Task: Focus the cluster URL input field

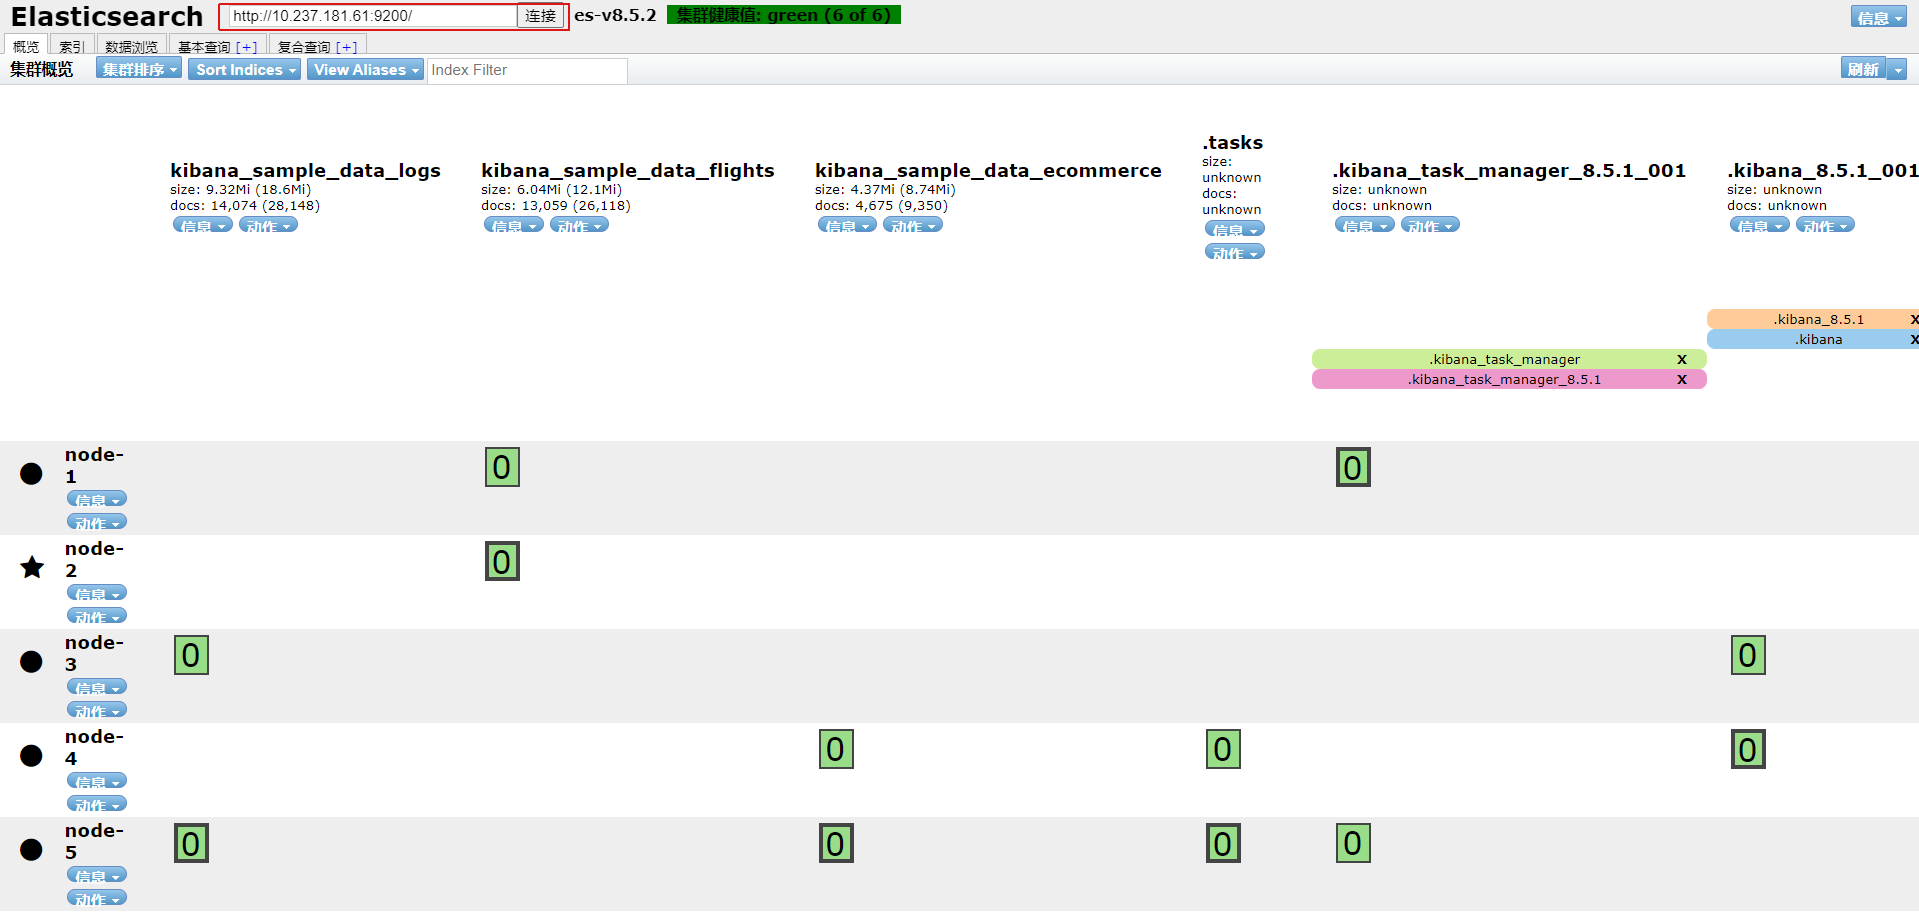Action: tap(373, 16)
